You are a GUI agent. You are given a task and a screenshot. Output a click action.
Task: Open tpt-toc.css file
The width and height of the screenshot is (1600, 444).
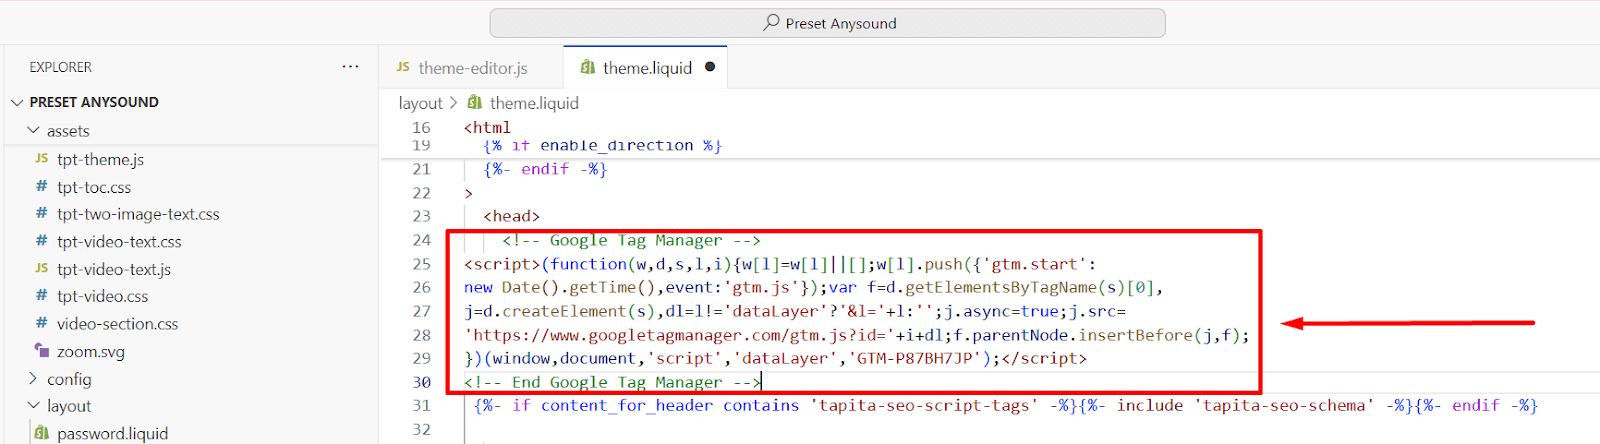94,187
